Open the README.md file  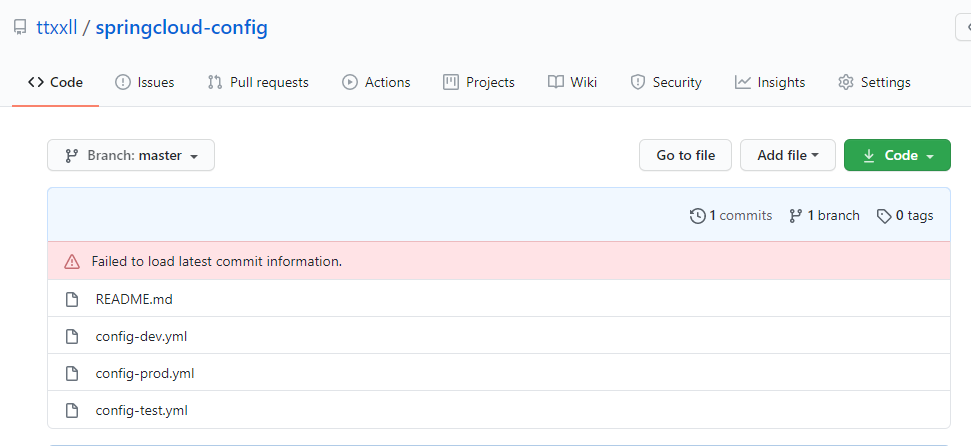[x=134, y=299]
